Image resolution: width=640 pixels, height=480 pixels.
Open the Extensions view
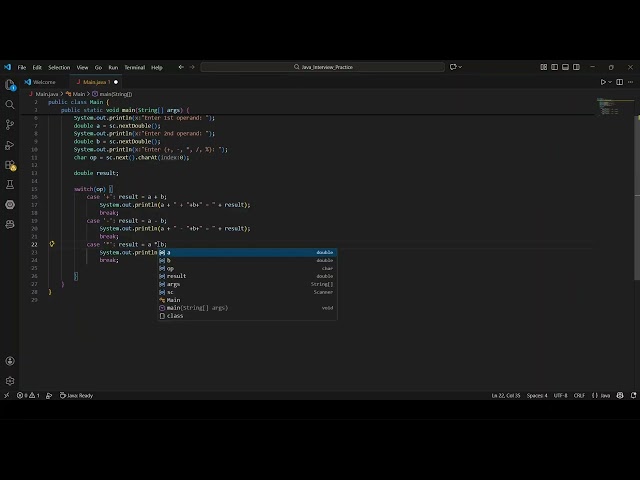[x=10, y=165]
